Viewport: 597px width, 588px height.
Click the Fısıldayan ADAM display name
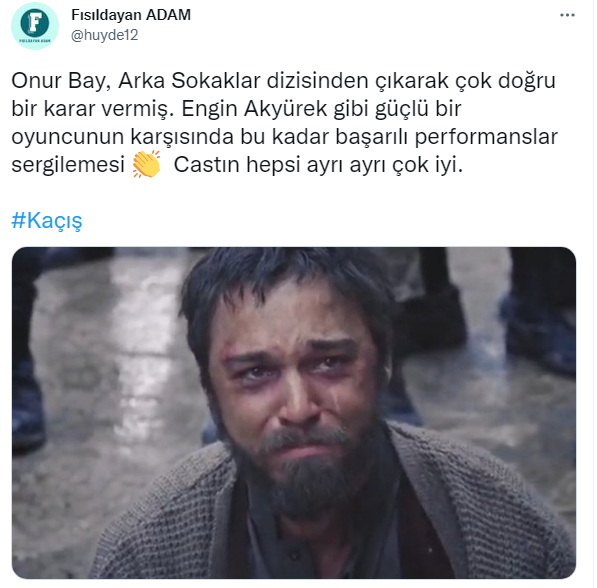coord(131,15)
